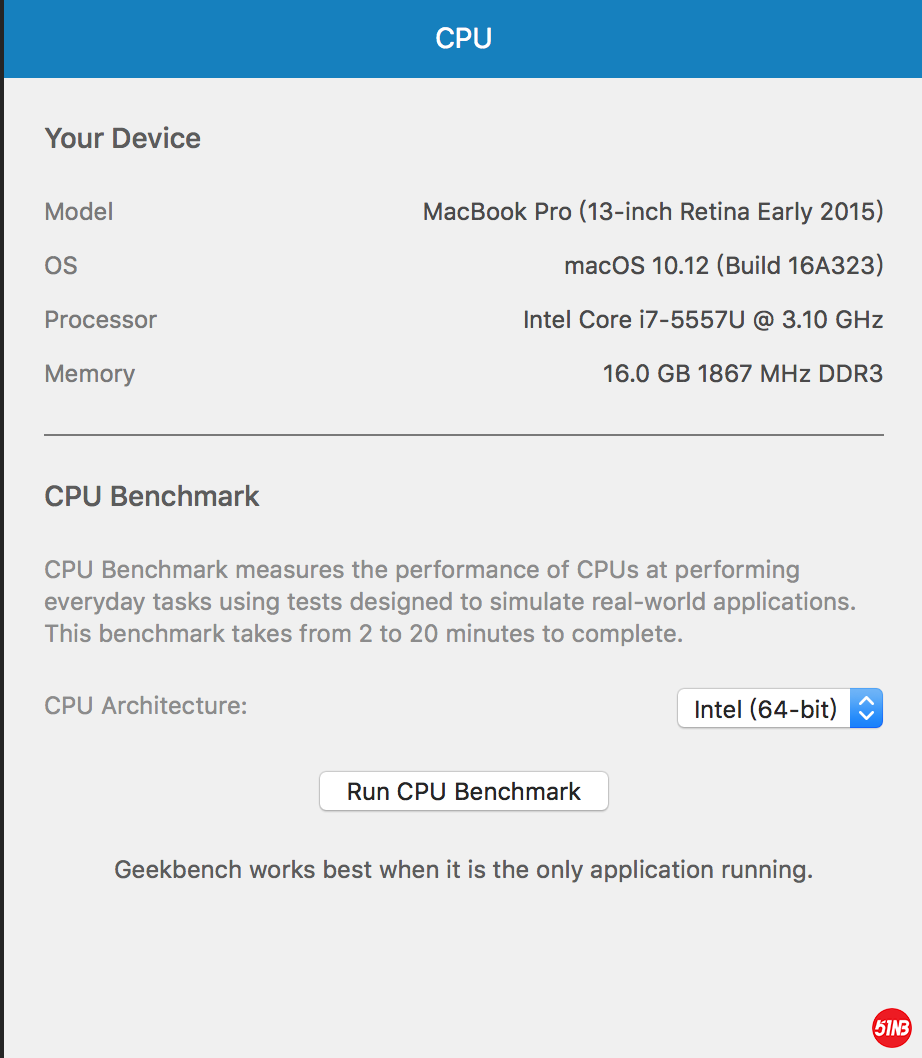Viewport: 922px width, 1058px height.
Task: Click the MacBook Pro model value
Action: (653, 212)
